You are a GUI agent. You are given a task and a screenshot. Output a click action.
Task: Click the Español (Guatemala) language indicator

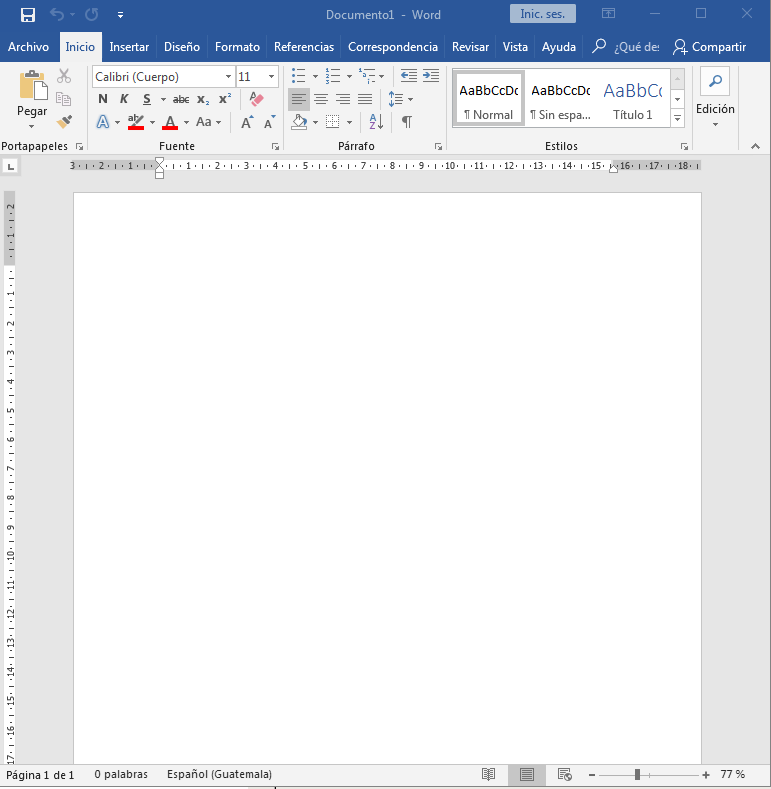click(219, 774)
